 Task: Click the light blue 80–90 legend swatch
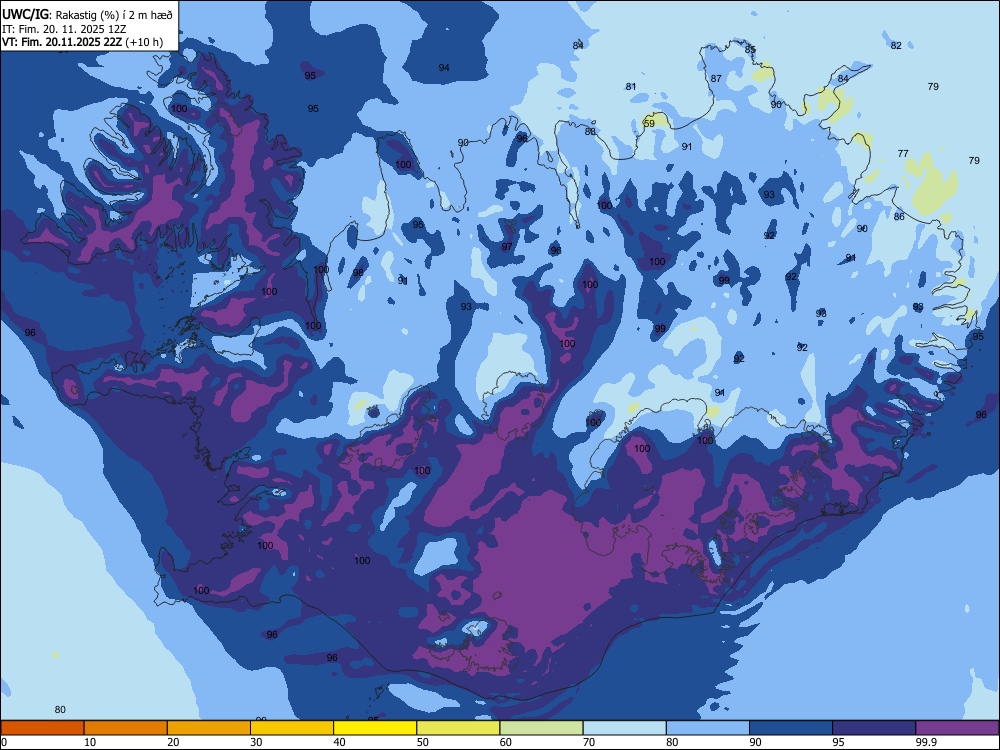[707, 728]
